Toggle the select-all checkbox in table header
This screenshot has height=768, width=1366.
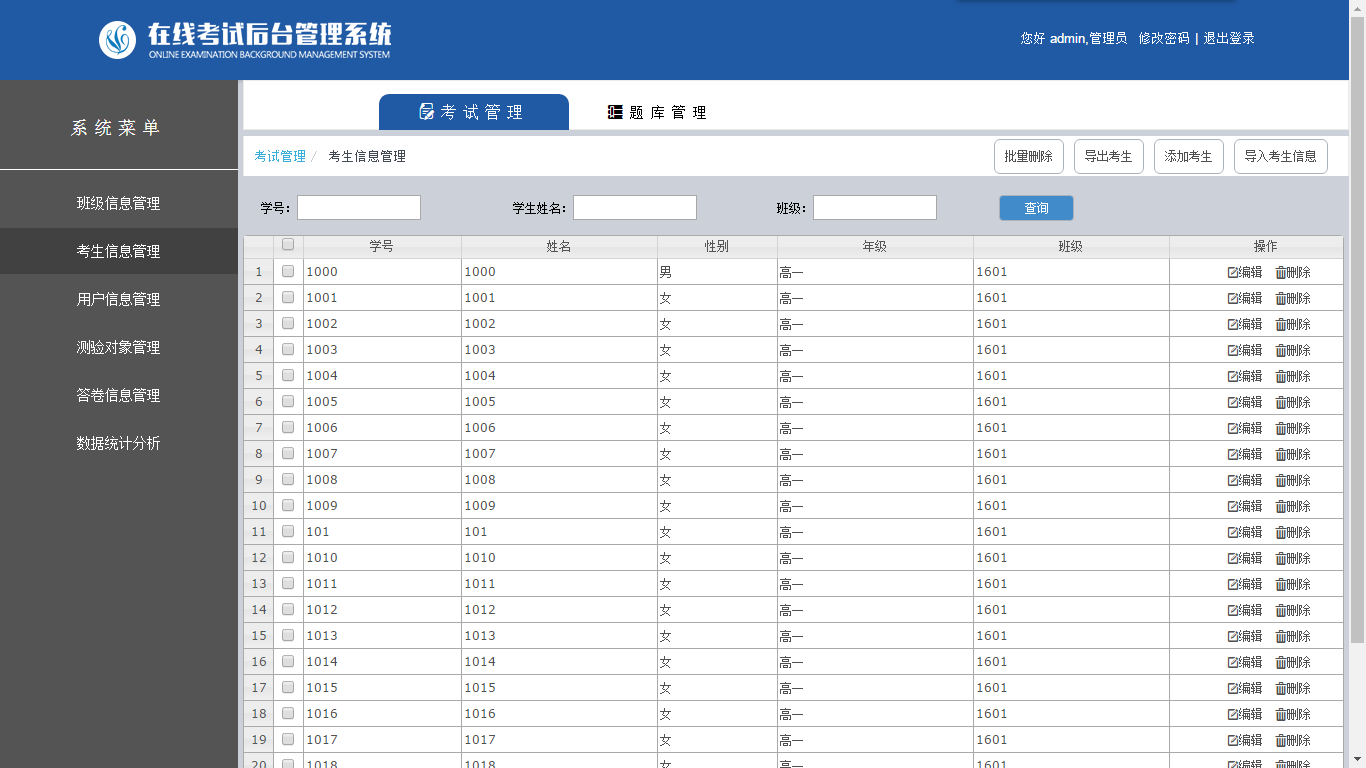pyautogui.click(x=288, y=244)
